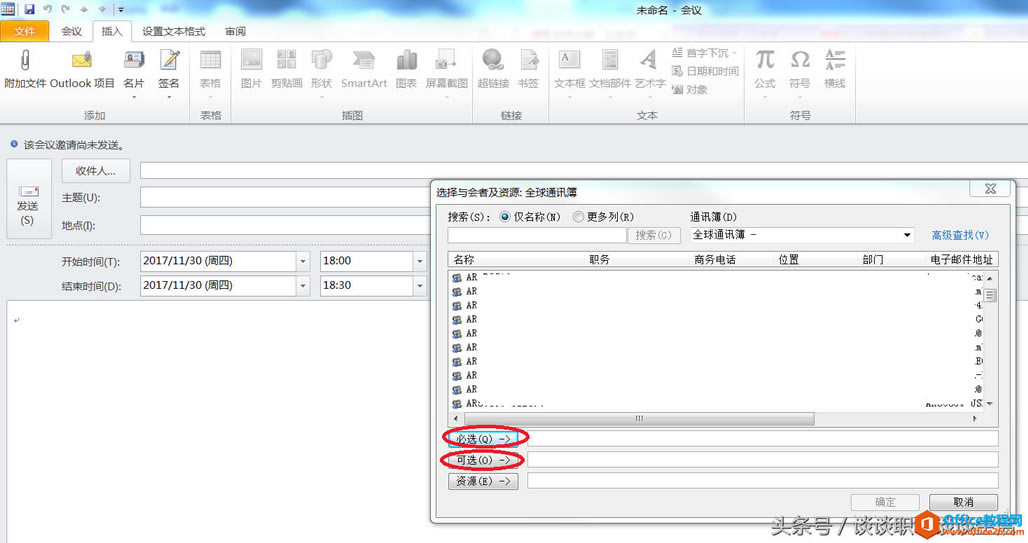Screen dimensions: 1028x543
Task: Click the Attach File paperclip icon
Action: pos(25,61)
